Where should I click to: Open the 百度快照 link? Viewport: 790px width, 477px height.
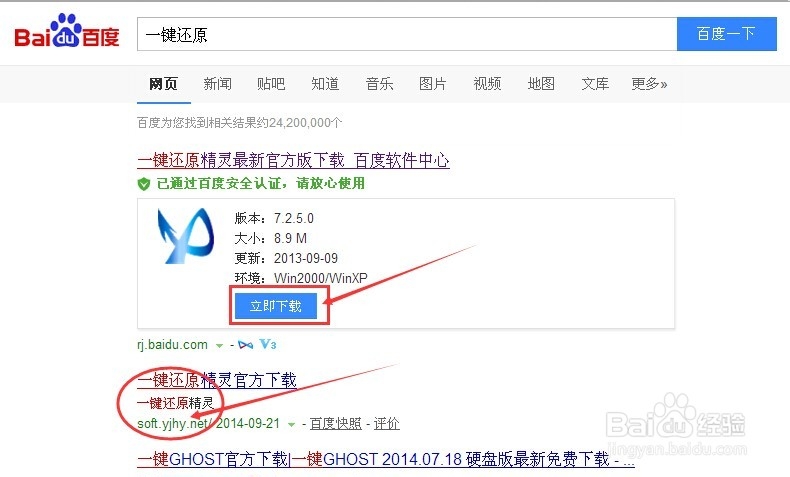(x=336, y=423)
